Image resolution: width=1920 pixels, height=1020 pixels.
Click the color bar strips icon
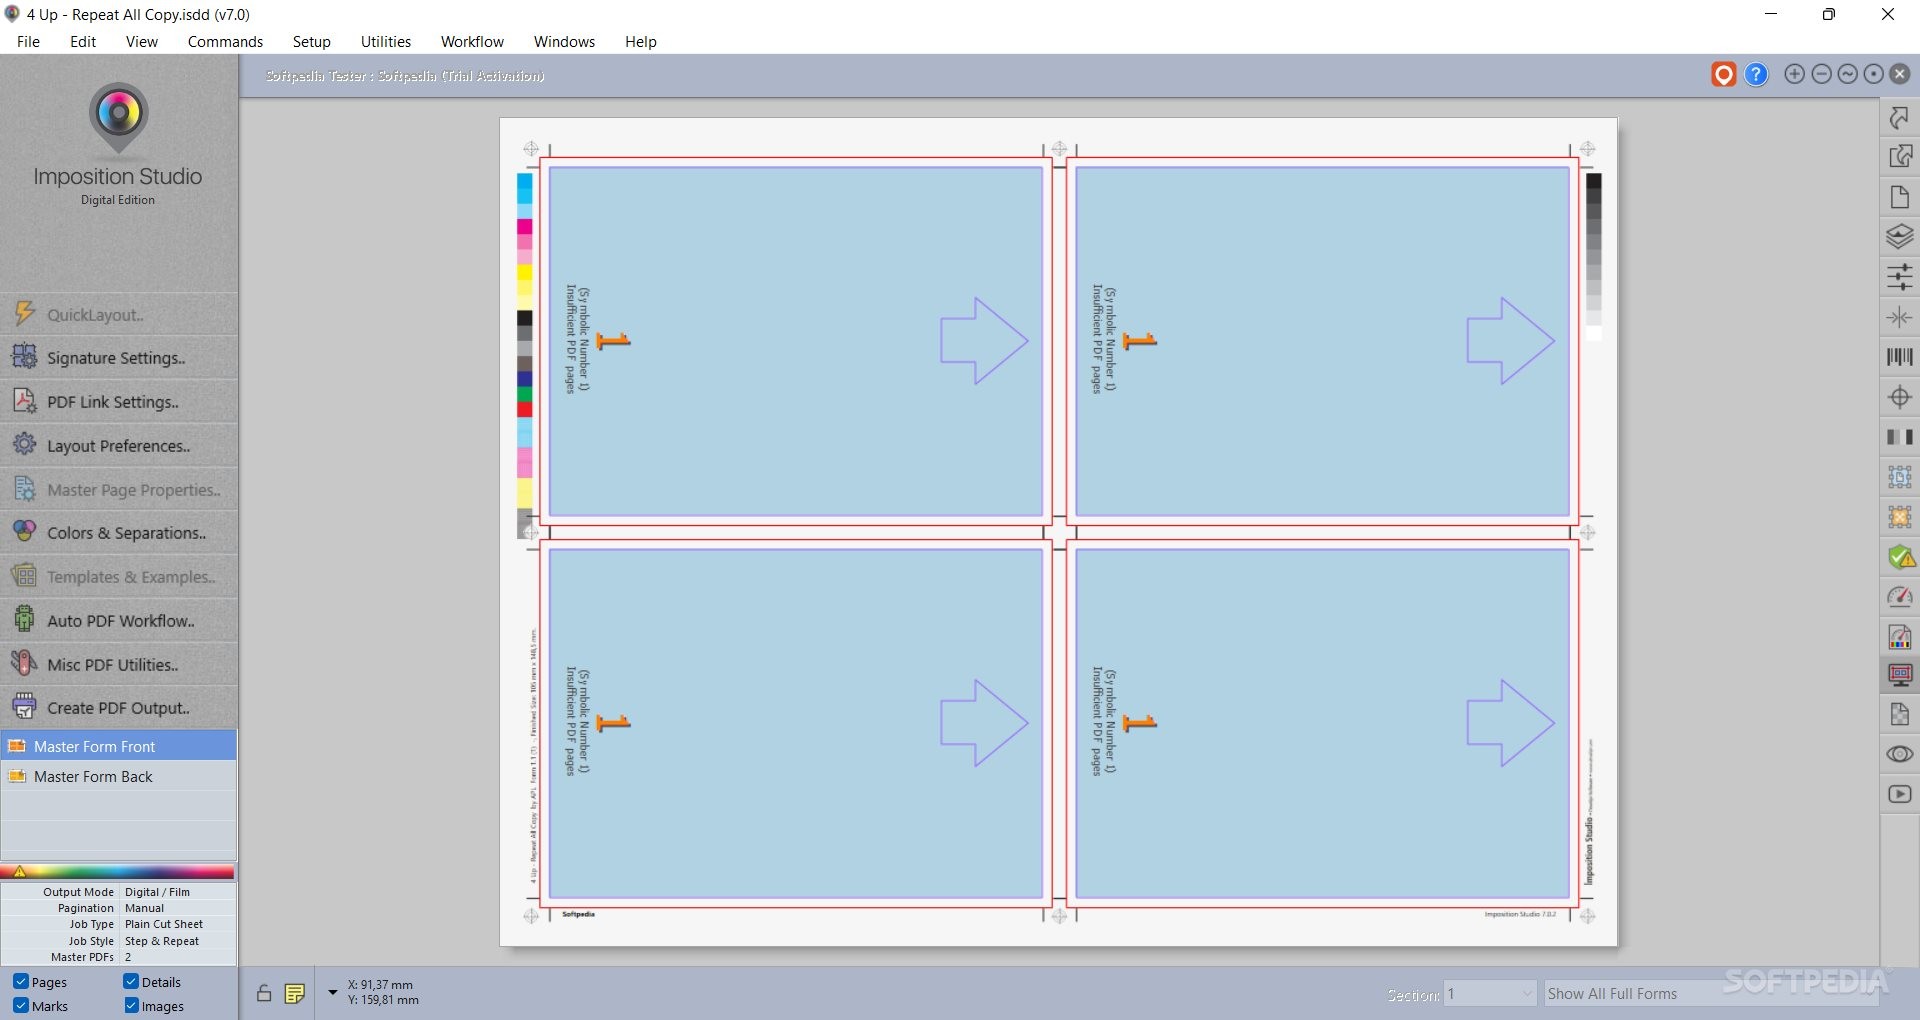click(x=1899, y=437)
